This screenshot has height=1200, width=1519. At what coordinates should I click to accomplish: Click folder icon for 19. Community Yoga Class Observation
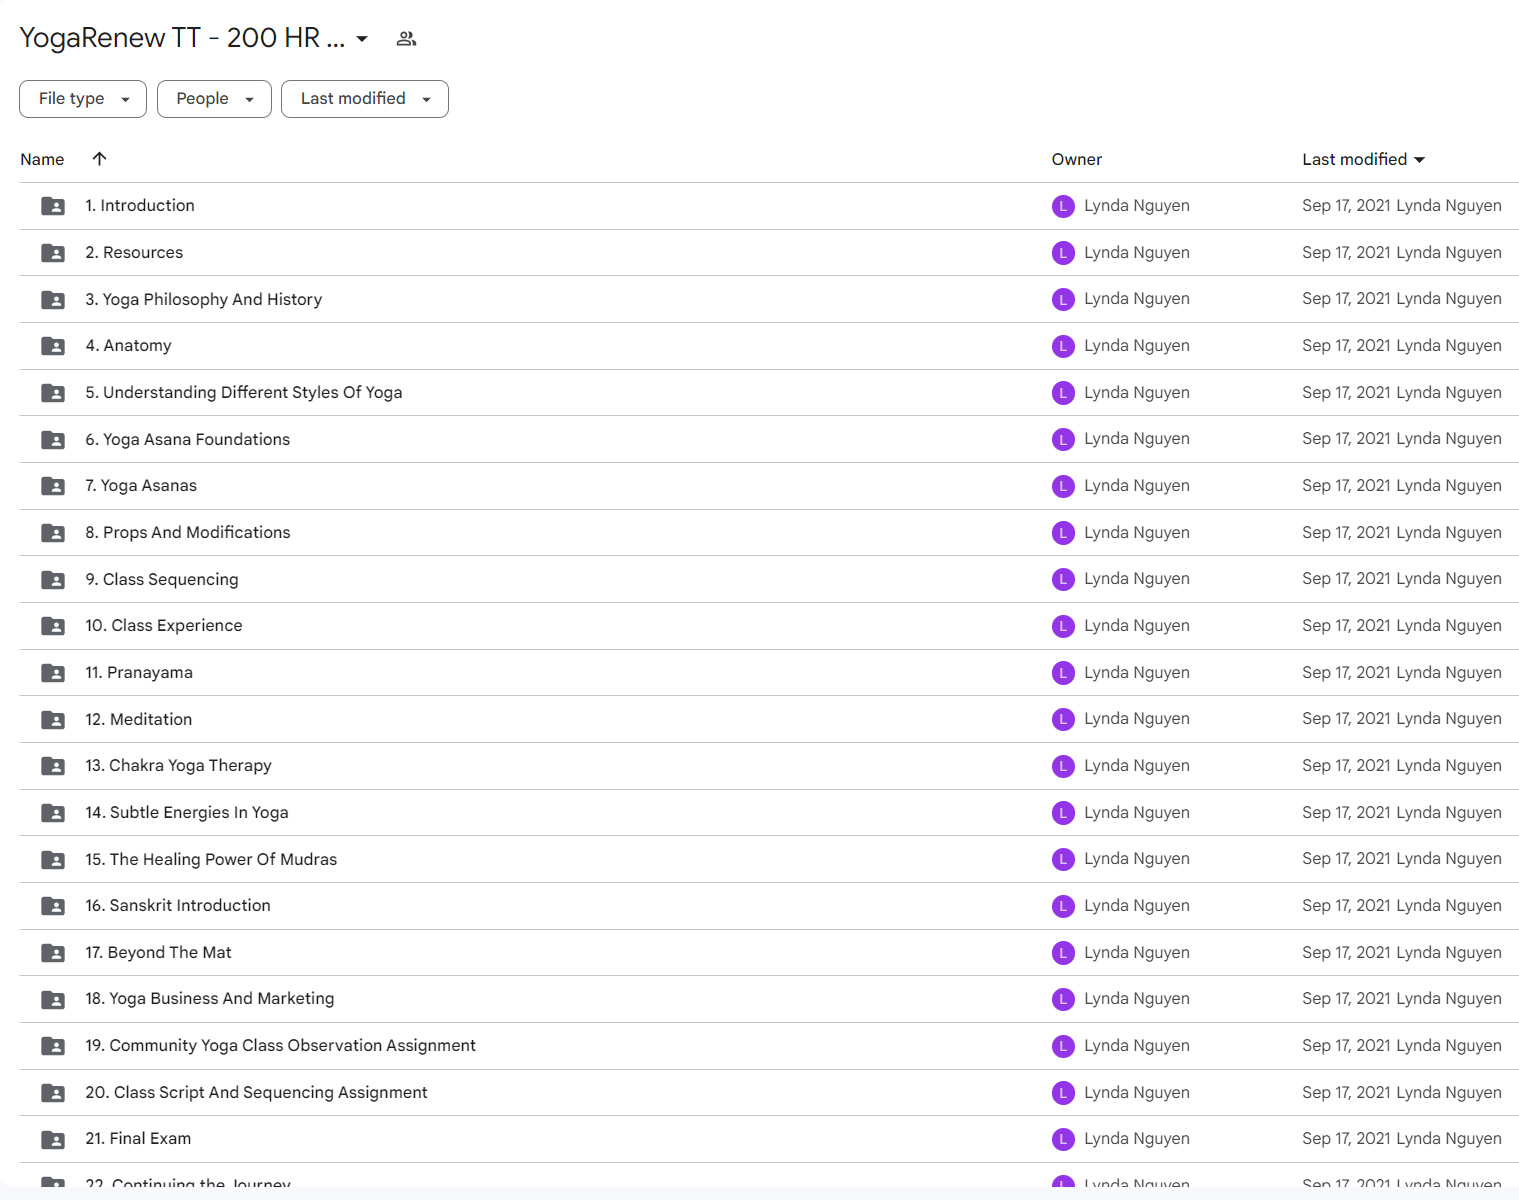(53, 1046)
